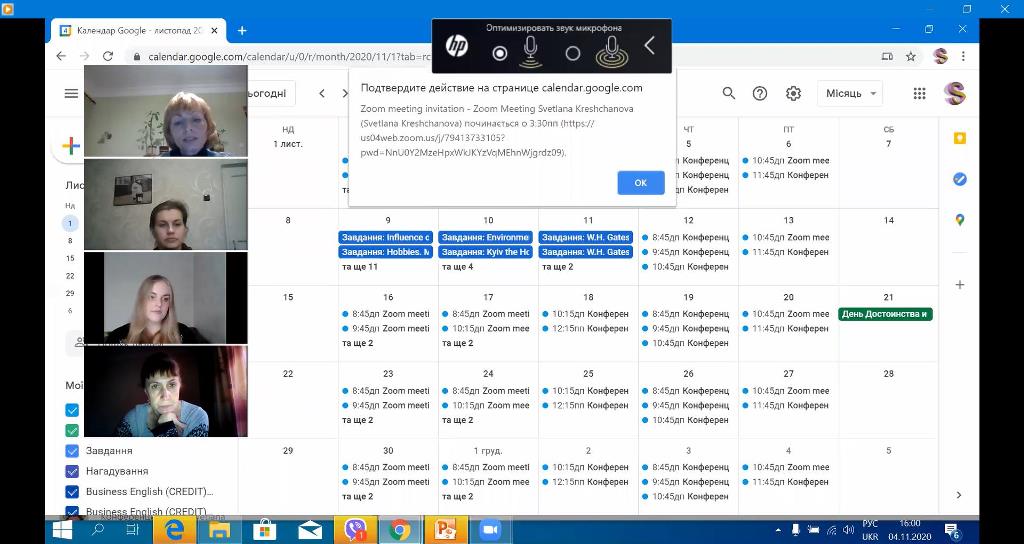Select day 28 in month grid

point(888,374)
